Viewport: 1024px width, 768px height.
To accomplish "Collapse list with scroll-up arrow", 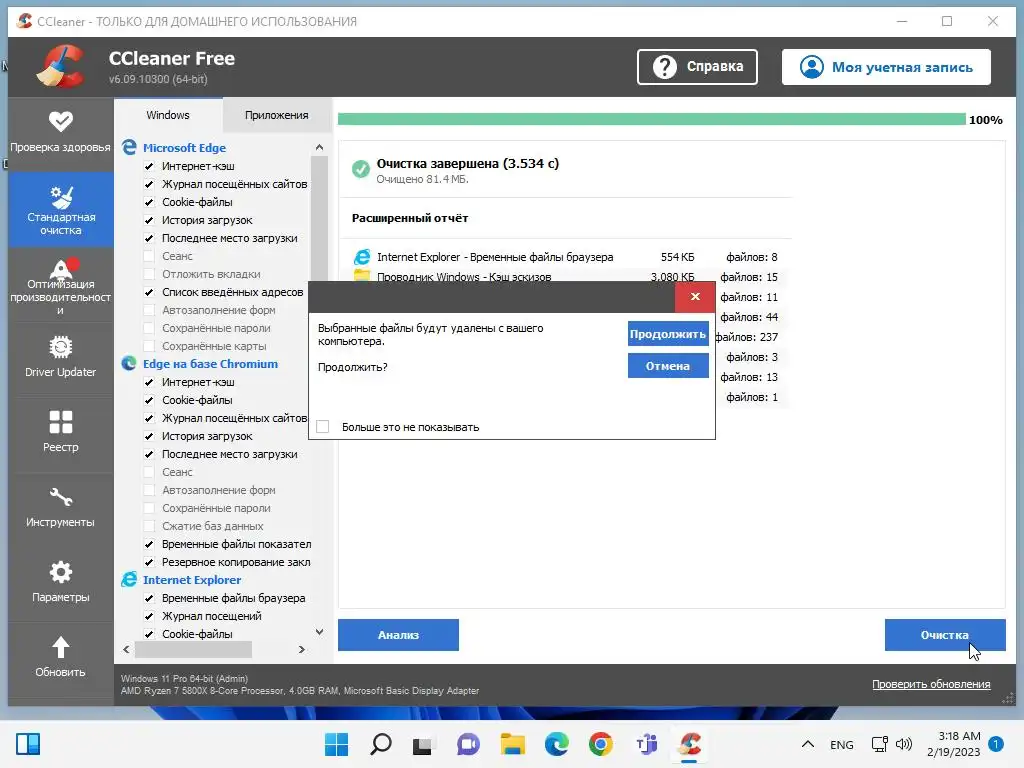I will (x=319, y=147).
